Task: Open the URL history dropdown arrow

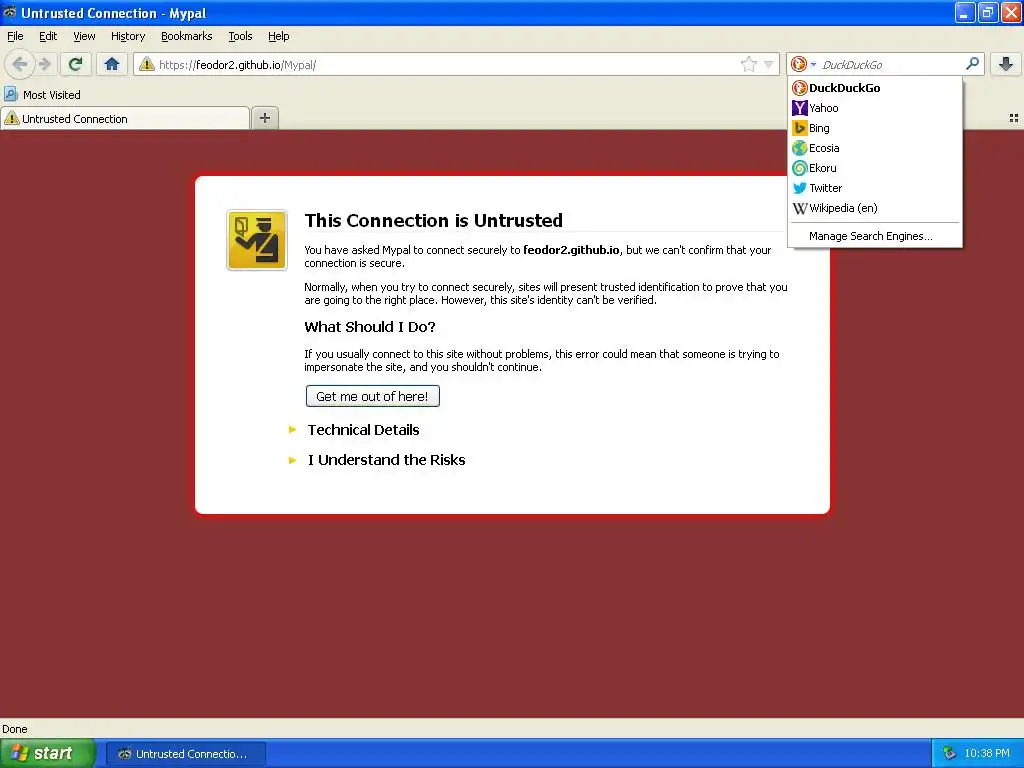Action: click(x=769, y=64)
